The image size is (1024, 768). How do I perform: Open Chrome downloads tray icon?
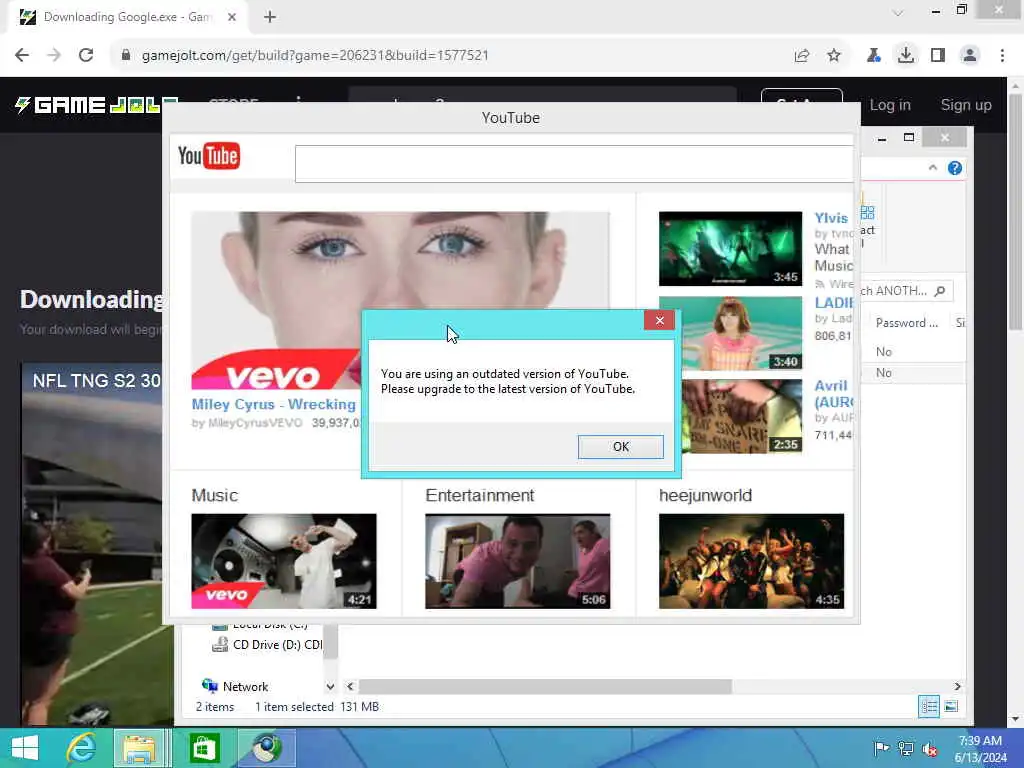[x=906, y=56]
